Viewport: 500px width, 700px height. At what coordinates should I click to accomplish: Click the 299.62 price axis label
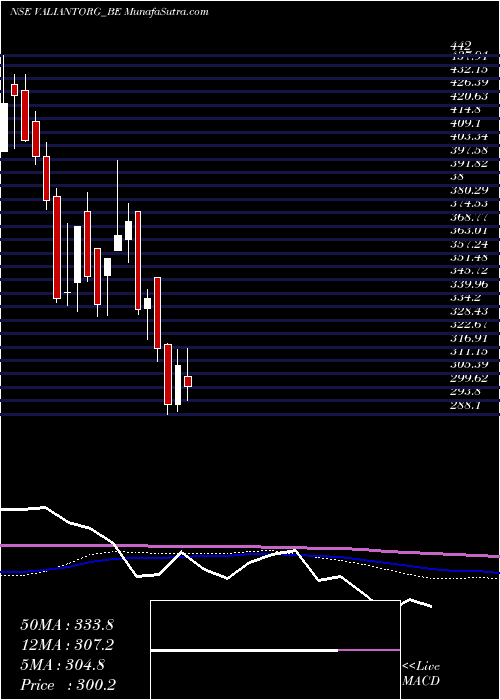(x=469, y=378)
